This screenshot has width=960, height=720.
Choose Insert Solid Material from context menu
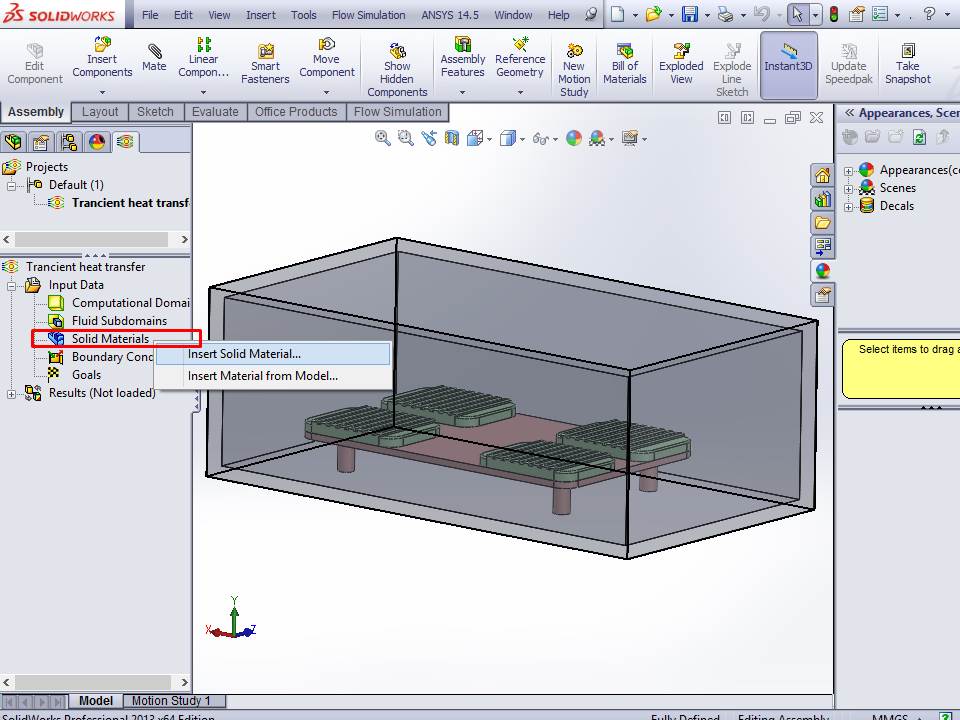(244, 354)
